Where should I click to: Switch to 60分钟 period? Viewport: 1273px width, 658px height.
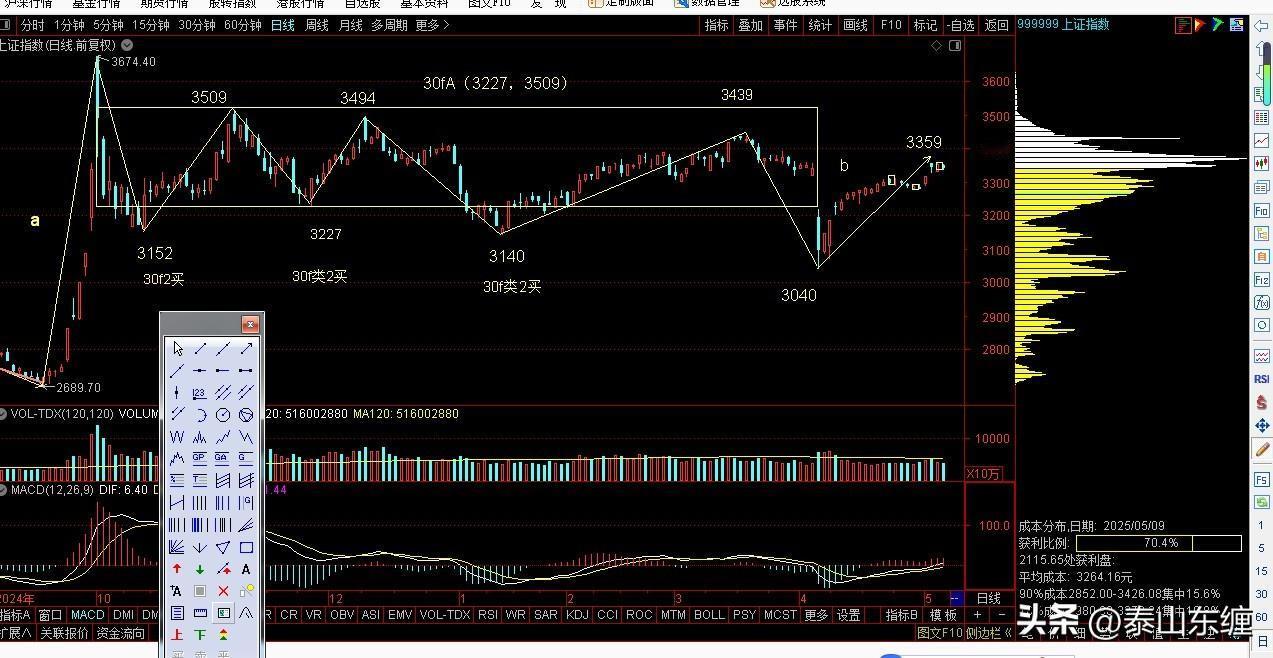(243, 25)
